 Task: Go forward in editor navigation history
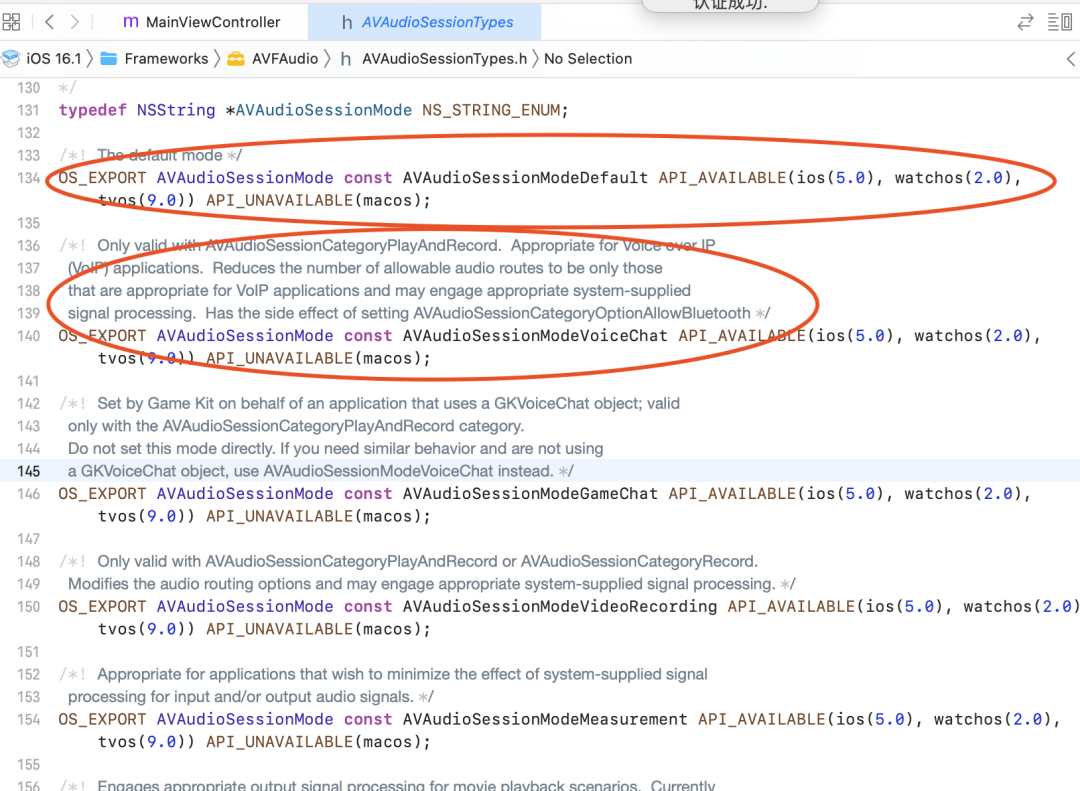[x=75, y=21]
